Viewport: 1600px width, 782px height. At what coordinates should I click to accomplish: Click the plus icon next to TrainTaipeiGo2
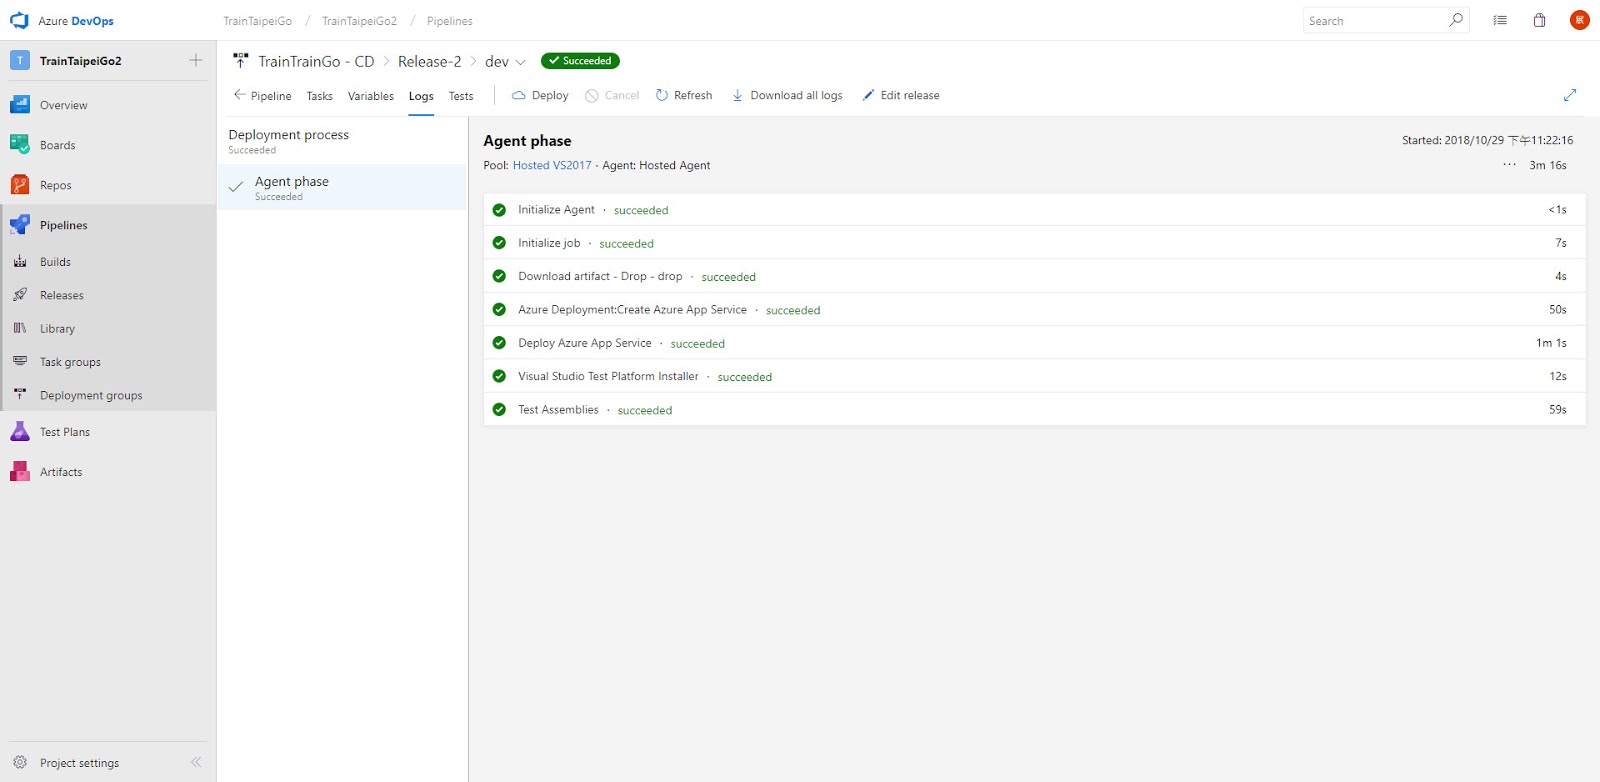point(196,60)
